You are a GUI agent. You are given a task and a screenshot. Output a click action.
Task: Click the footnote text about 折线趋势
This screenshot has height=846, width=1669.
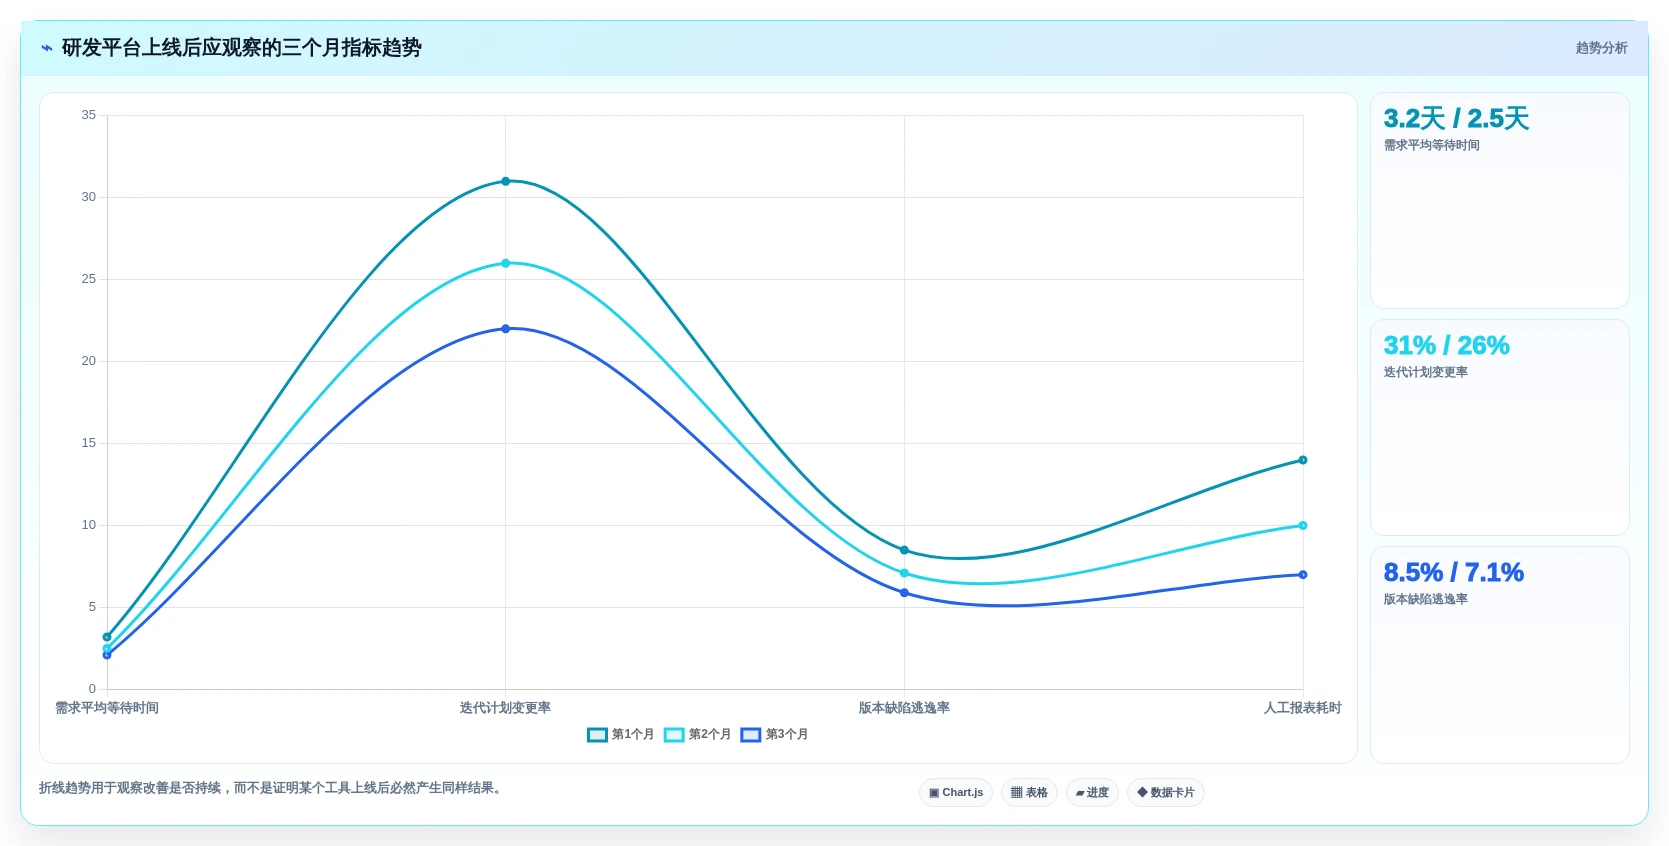[272, 788]
